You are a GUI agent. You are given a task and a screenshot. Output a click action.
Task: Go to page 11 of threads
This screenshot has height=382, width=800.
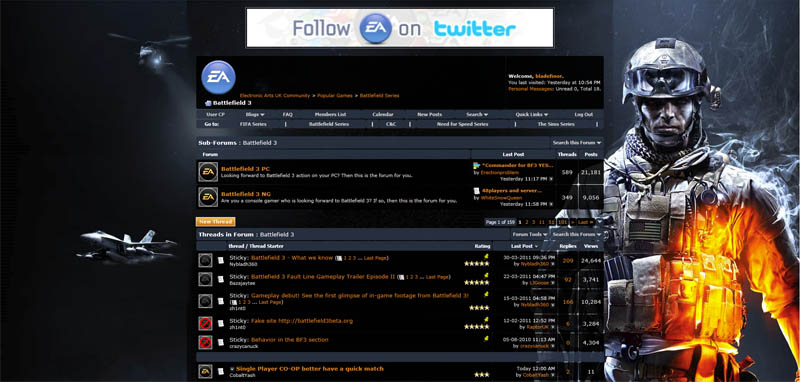[542, 222]
